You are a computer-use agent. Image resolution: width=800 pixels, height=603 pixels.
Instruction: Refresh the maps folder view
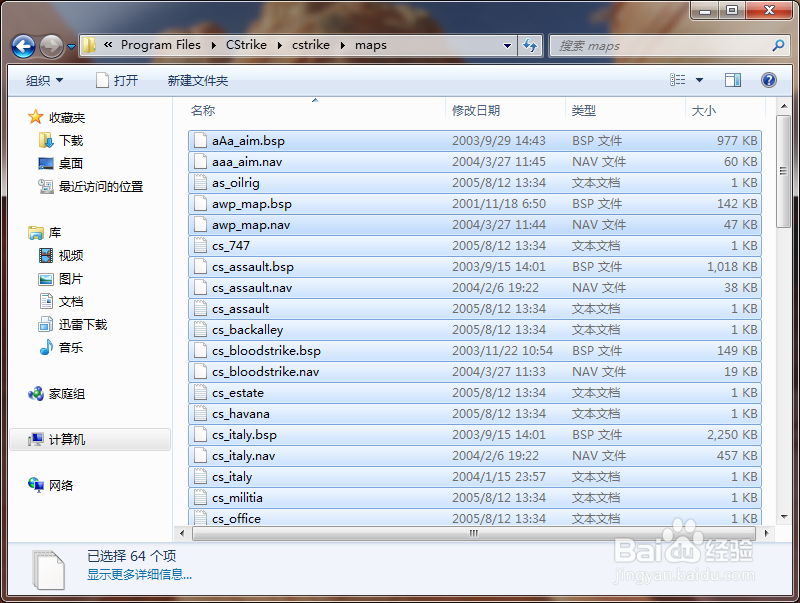click(x=530, y=45)
